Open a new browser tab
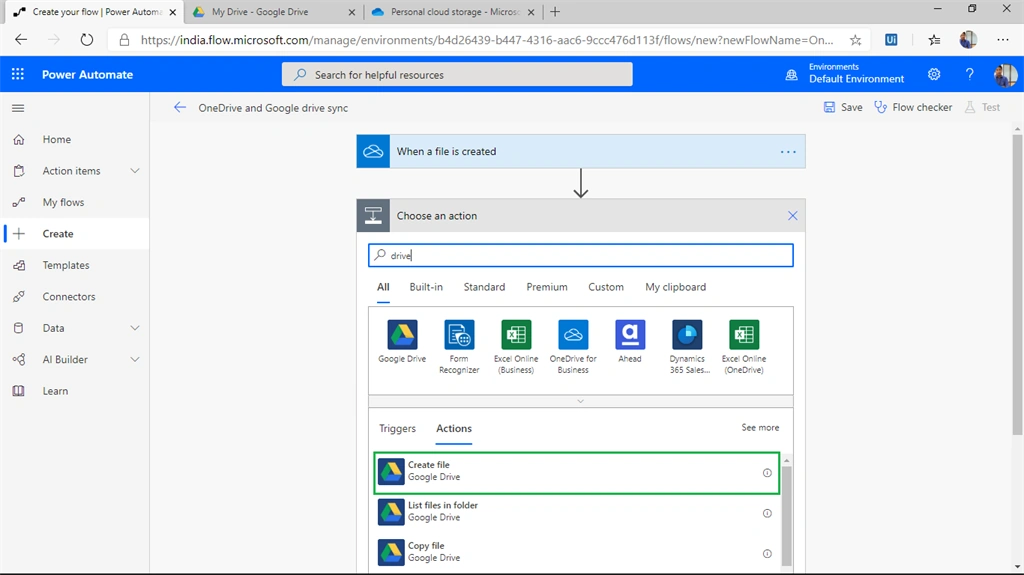The image size is (1024, 575). pyautogui.click(x=555, y=12)
